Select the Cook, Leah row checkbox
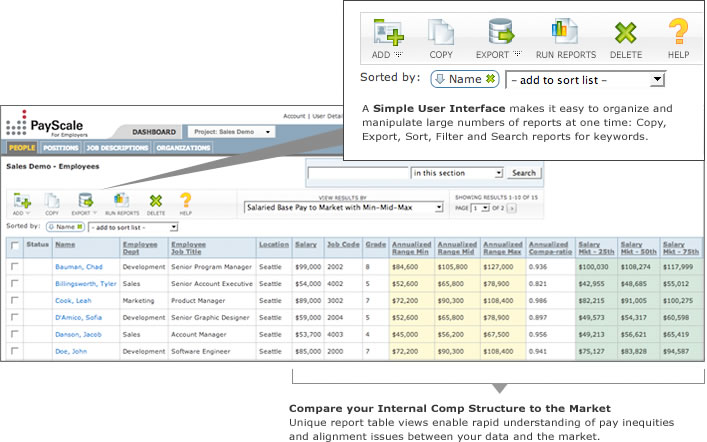This screenshot has height=442, width=707. point(15,300)
